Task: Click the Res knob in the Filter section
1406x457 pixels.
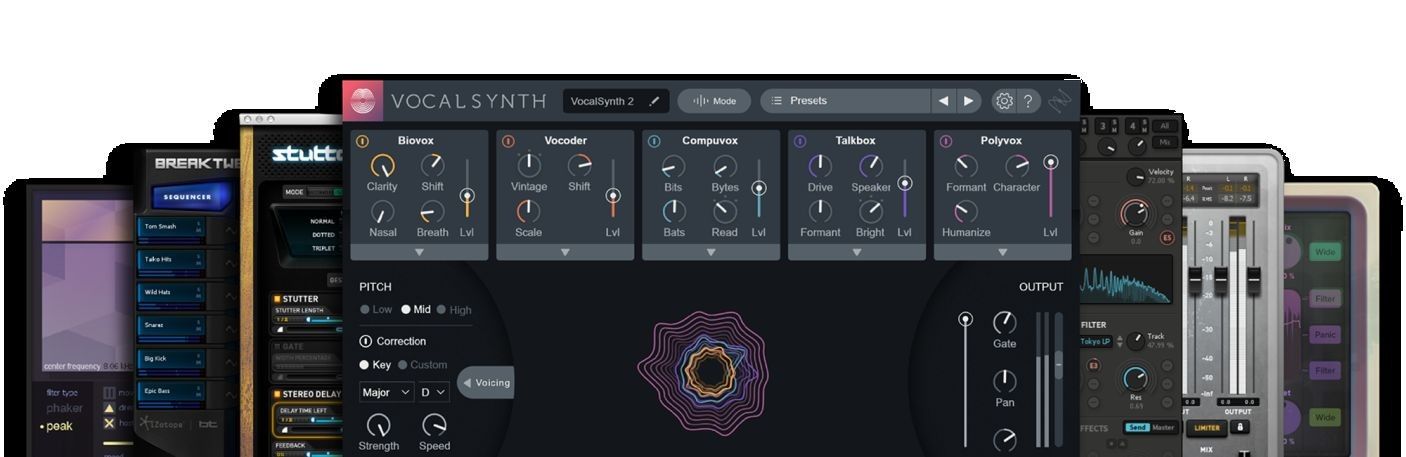Action: pyautogui.click(x=1135, y=379)
